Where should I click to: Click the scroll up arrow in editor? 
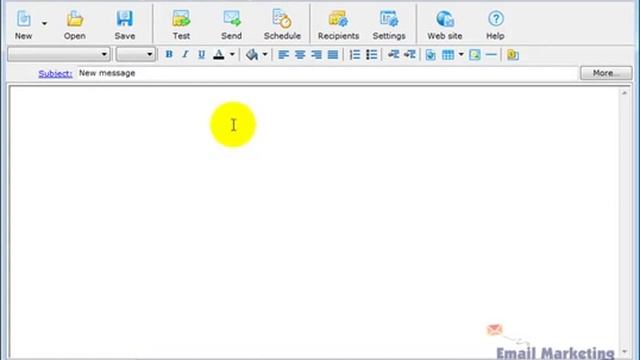click(624, 93)
